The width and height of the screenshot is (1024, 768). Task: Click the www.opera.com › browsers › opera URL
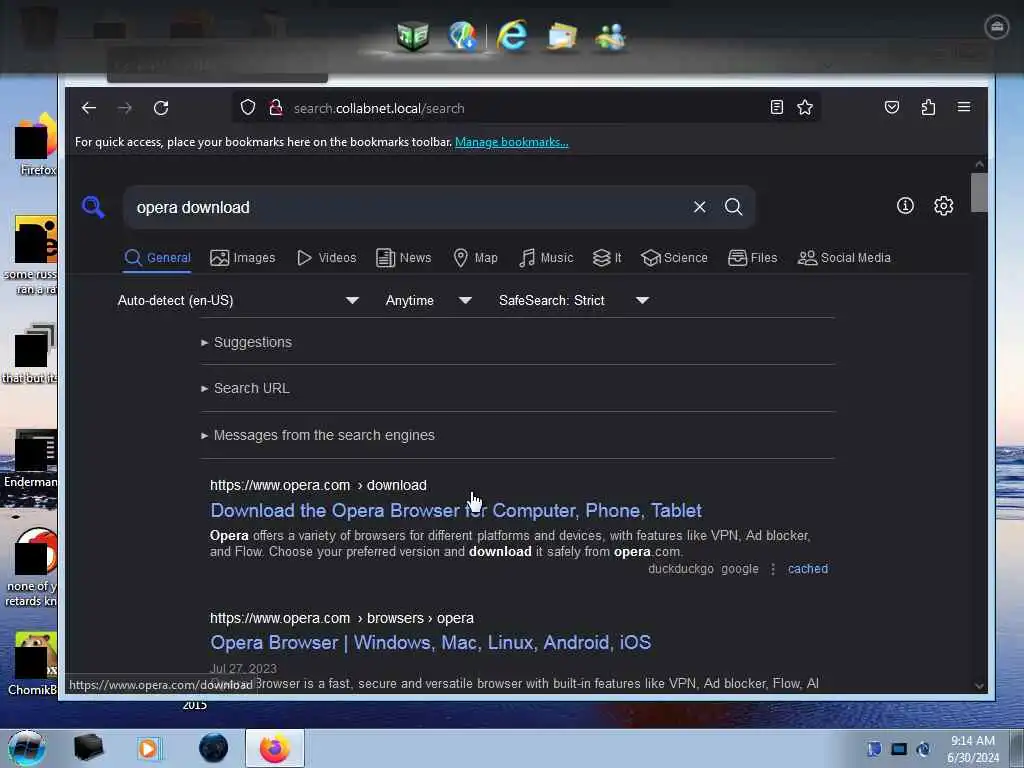342,618
